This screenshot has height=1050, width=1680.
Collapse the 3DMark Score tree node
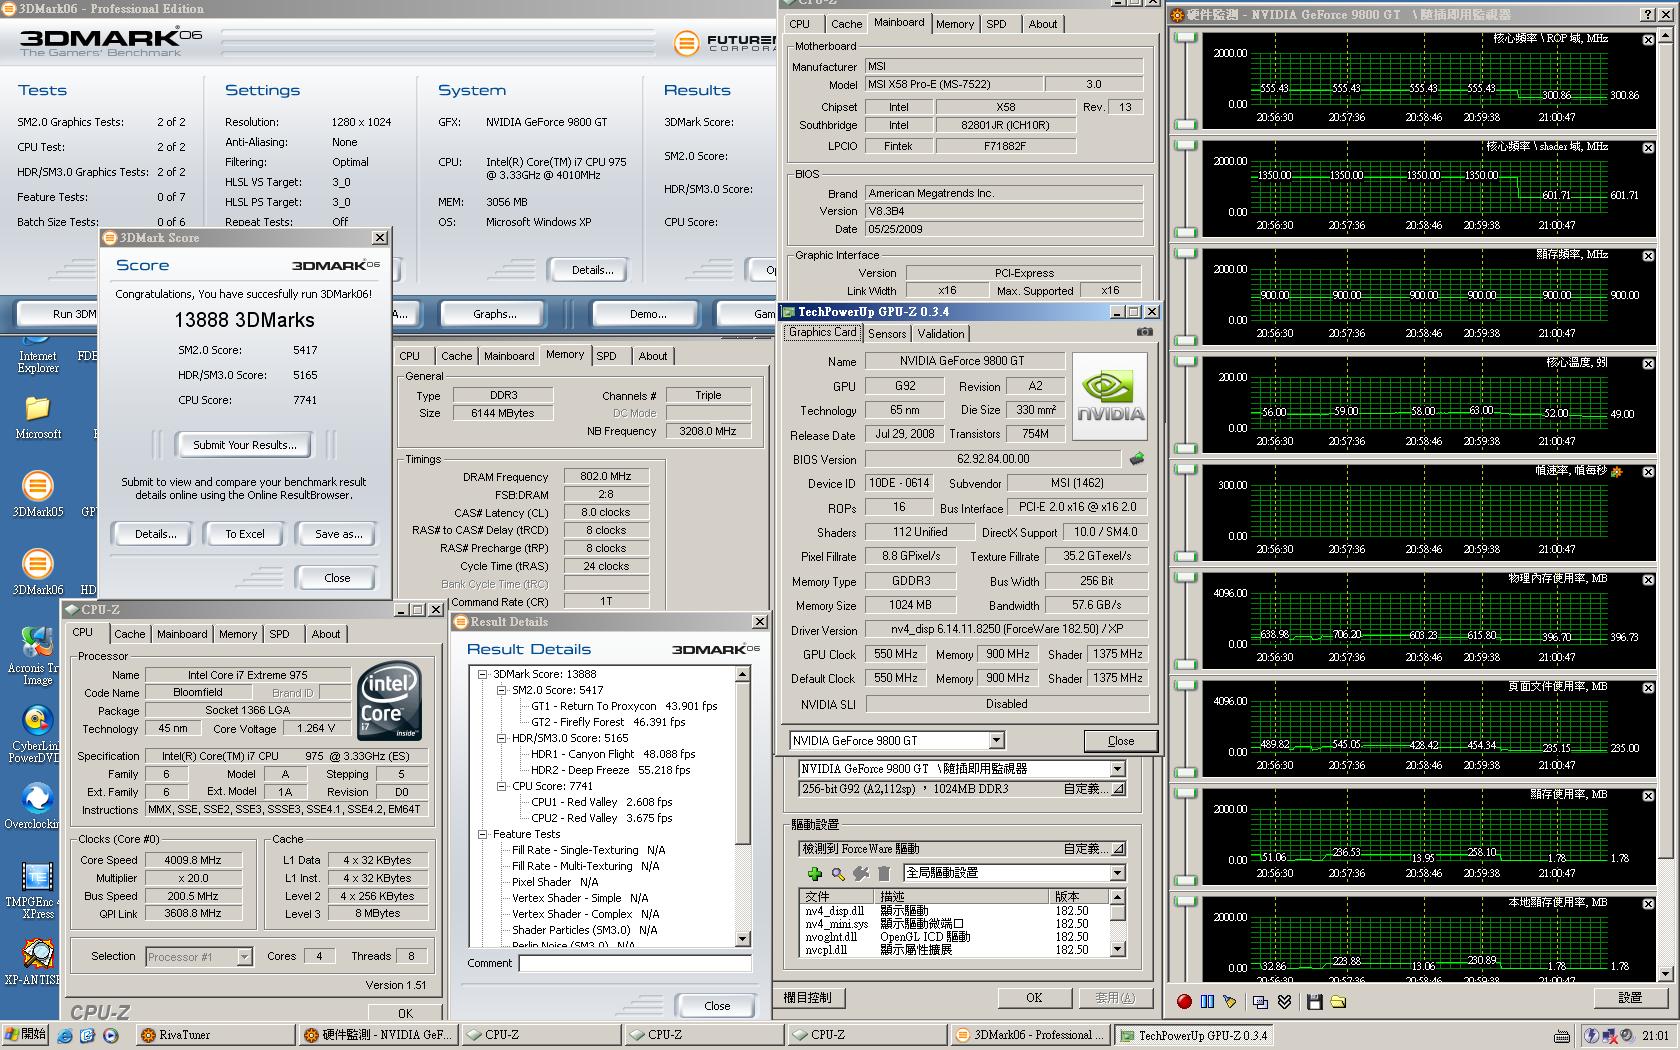[x=482, y=674]
